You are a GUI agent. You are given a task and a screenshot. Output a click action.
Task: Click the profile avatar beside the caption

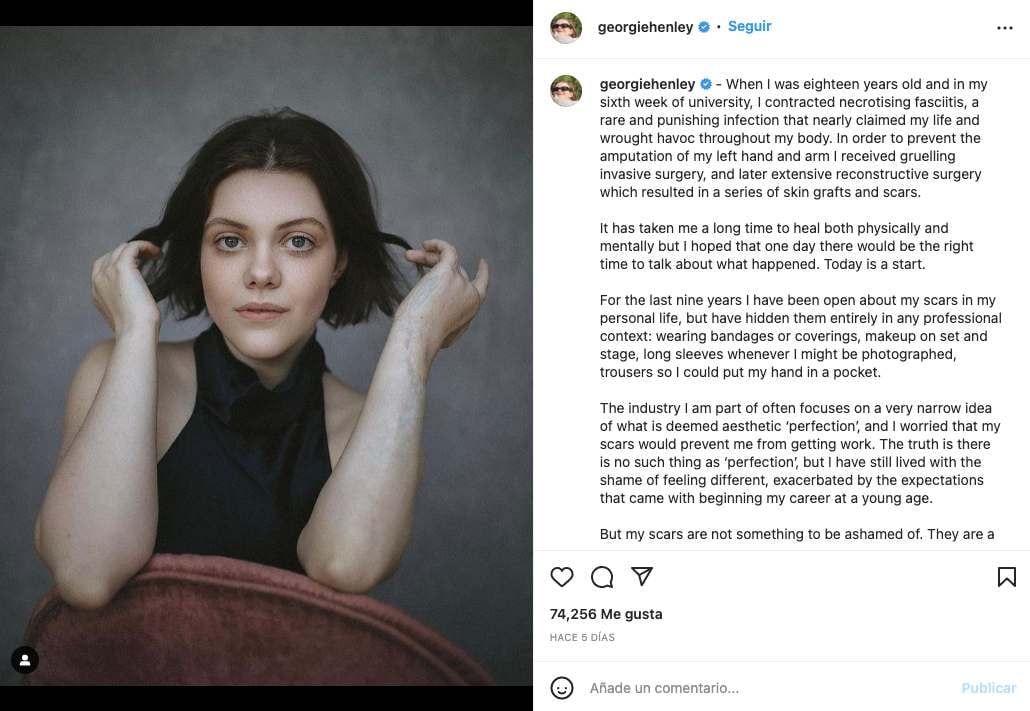pos(566,90)
